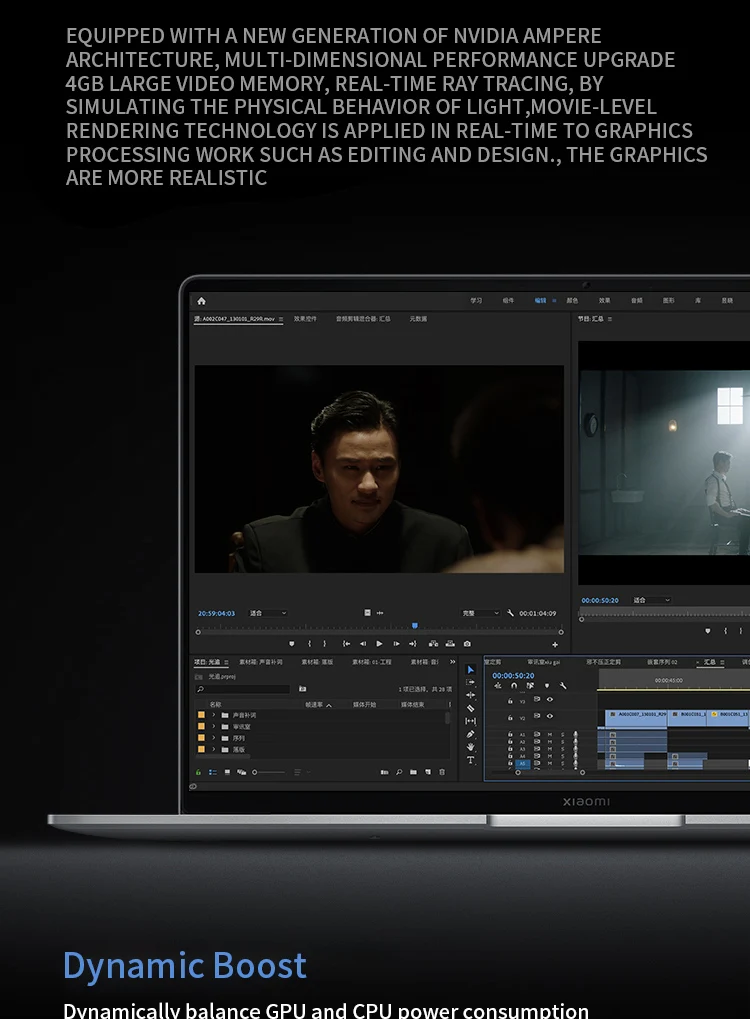This screenshot has height=1019, width=750.
Task: Expand the 声音补词 bin folder
Action: (x=213, y=715)
